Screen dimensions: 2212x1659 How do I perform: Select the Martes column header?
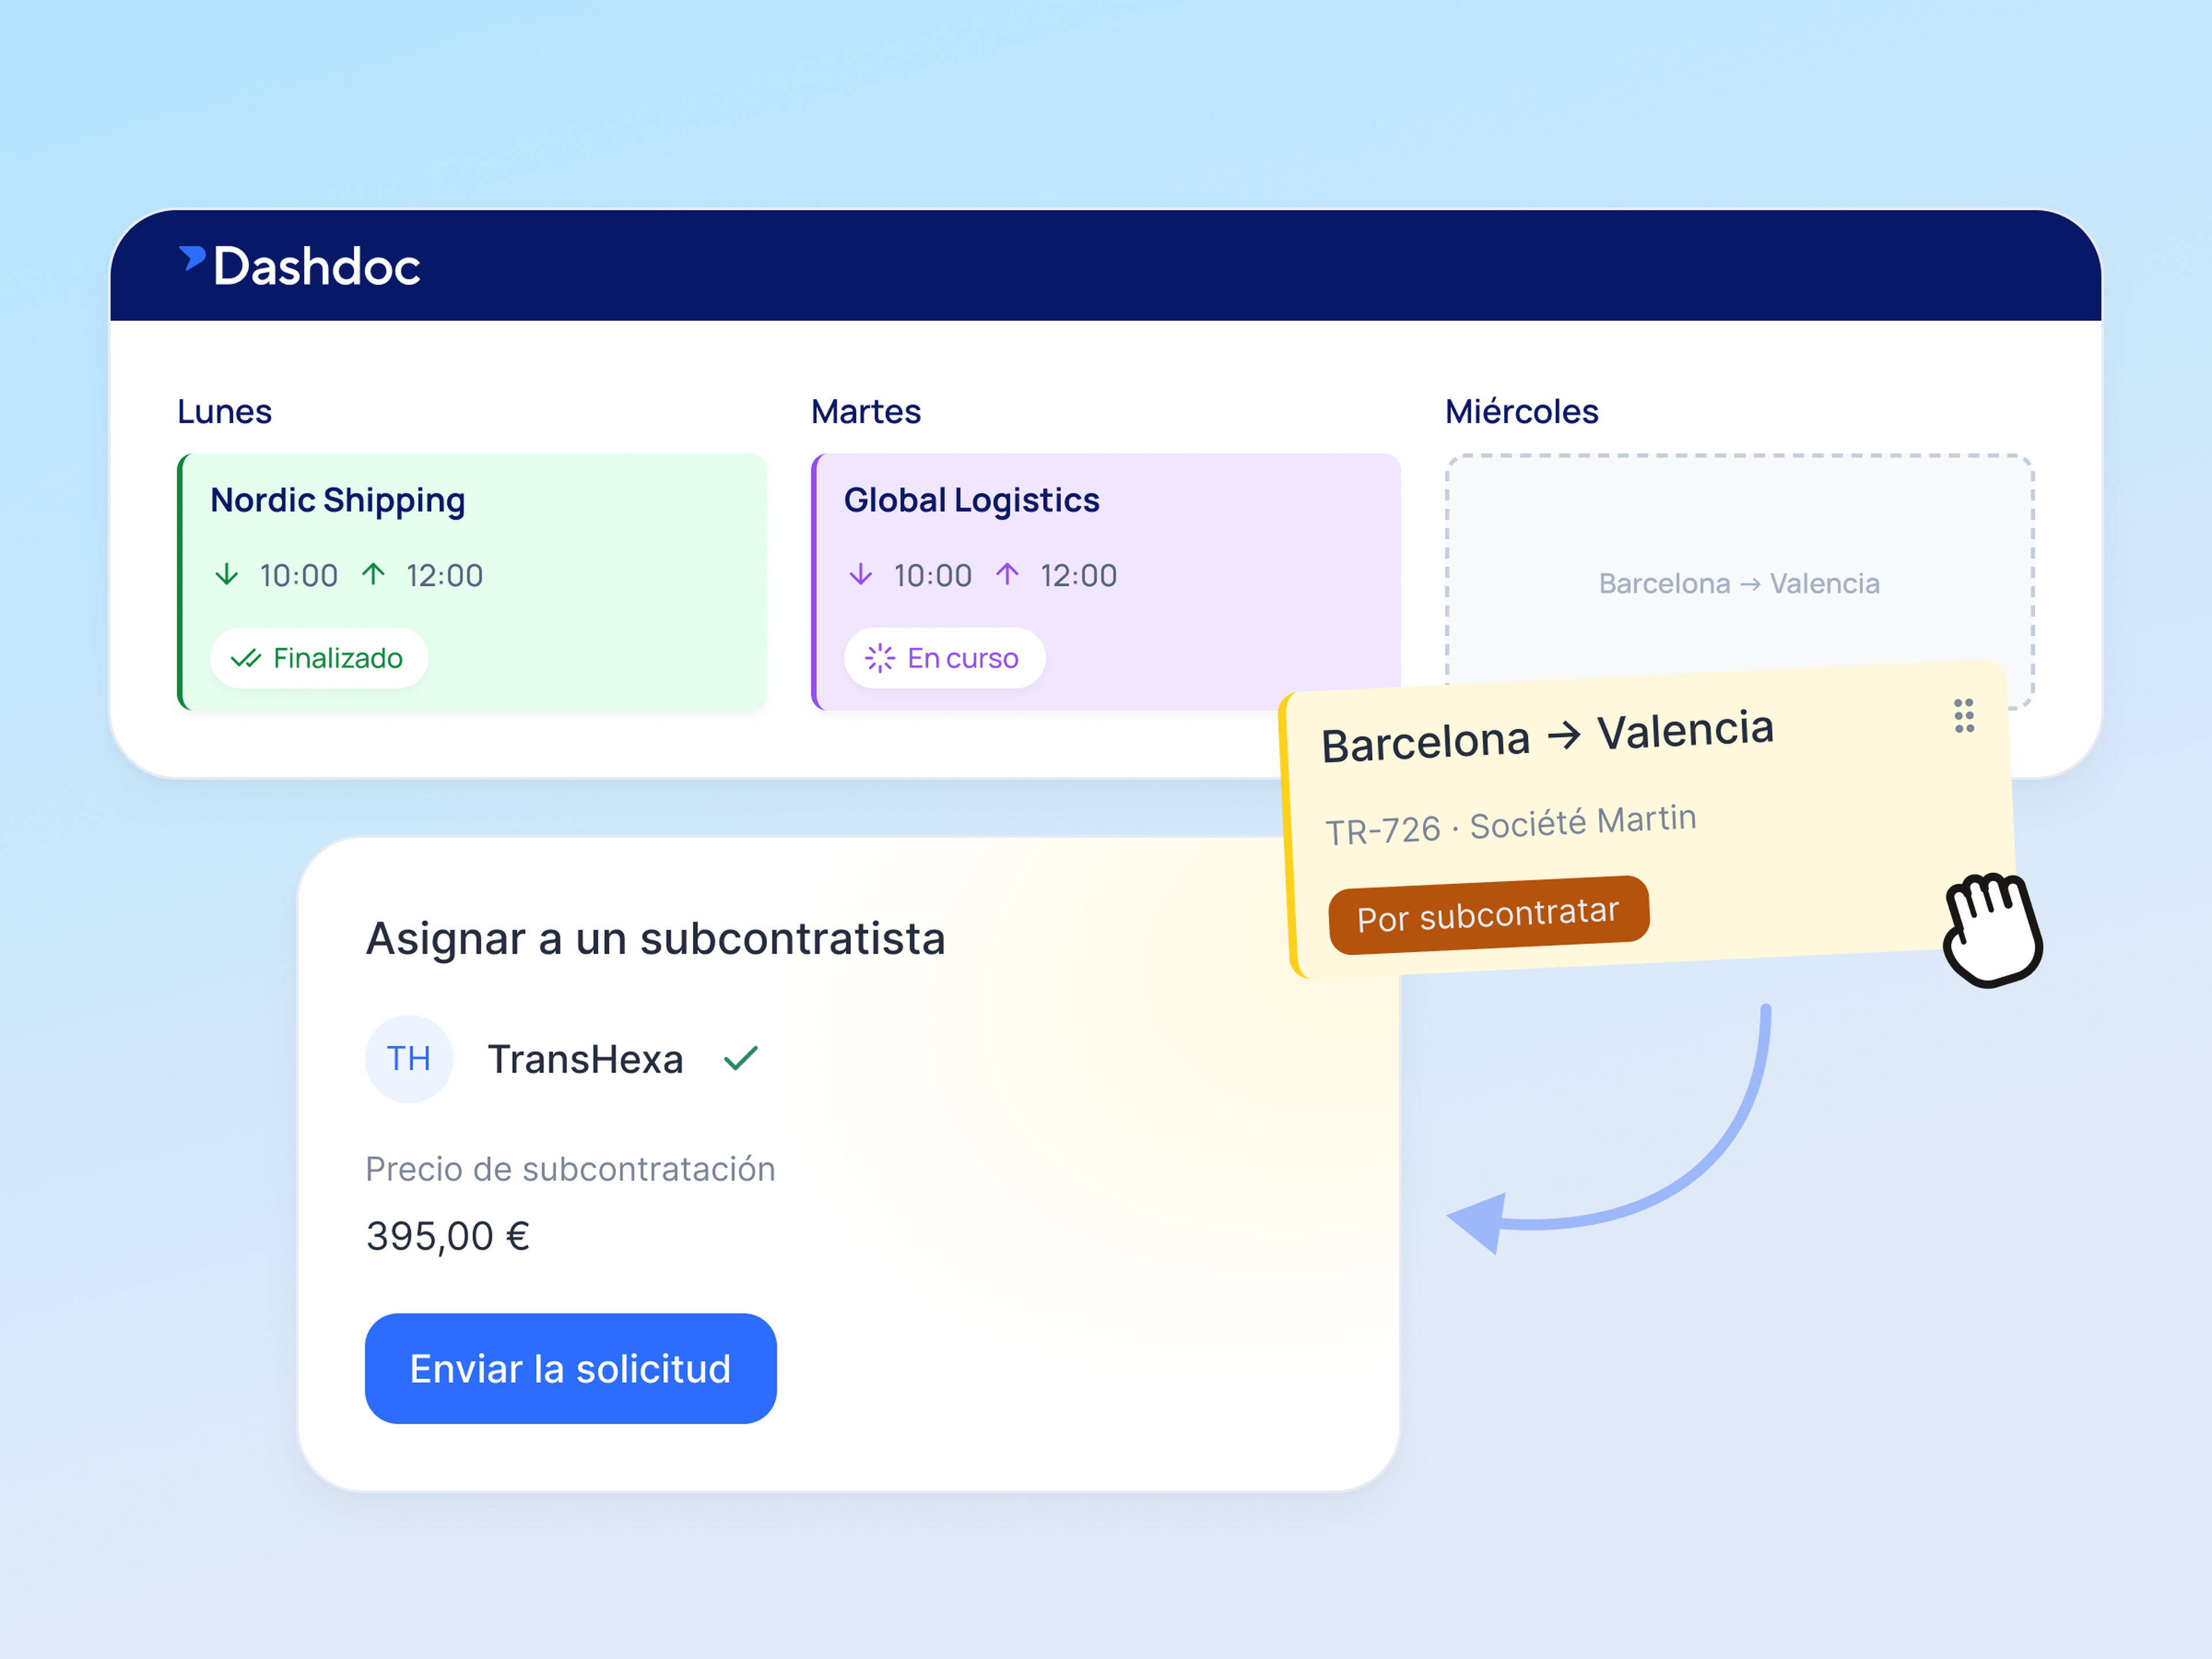click(866, 411)
